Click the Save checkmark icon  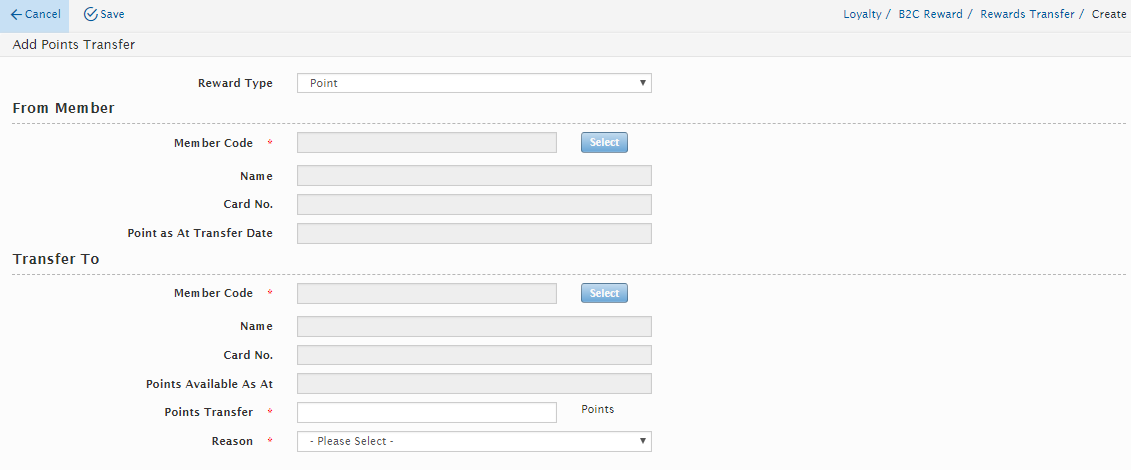90,15
